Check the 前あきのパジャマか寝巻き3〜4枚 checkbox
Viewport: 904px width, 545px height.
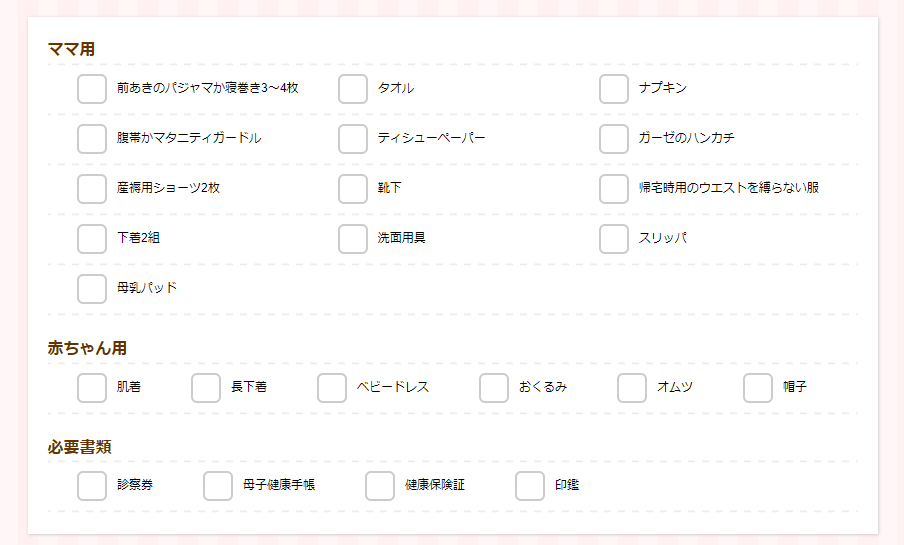[92, 89]
